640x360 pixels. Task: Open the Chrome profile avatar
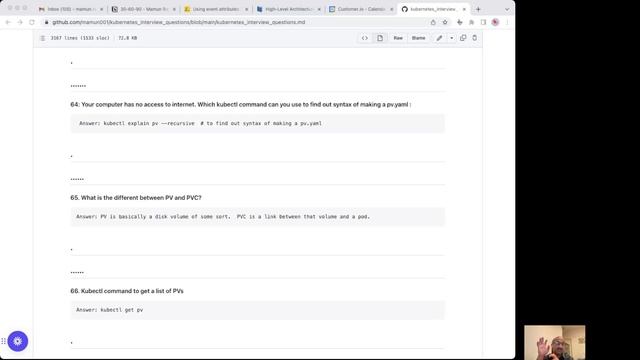point(495,22)
